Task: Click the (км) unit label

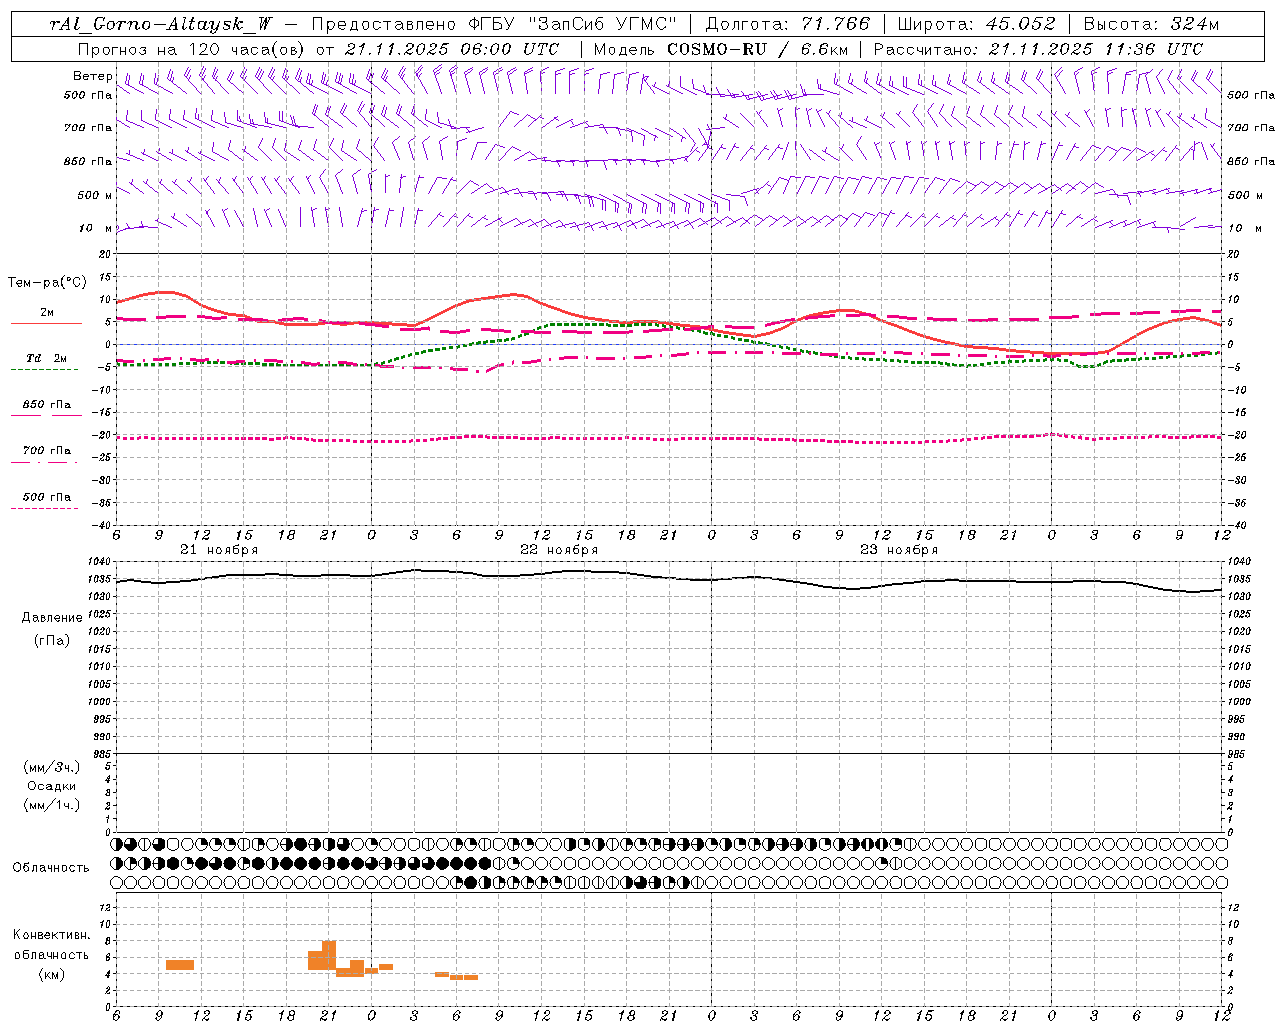Action: [51, 974]
